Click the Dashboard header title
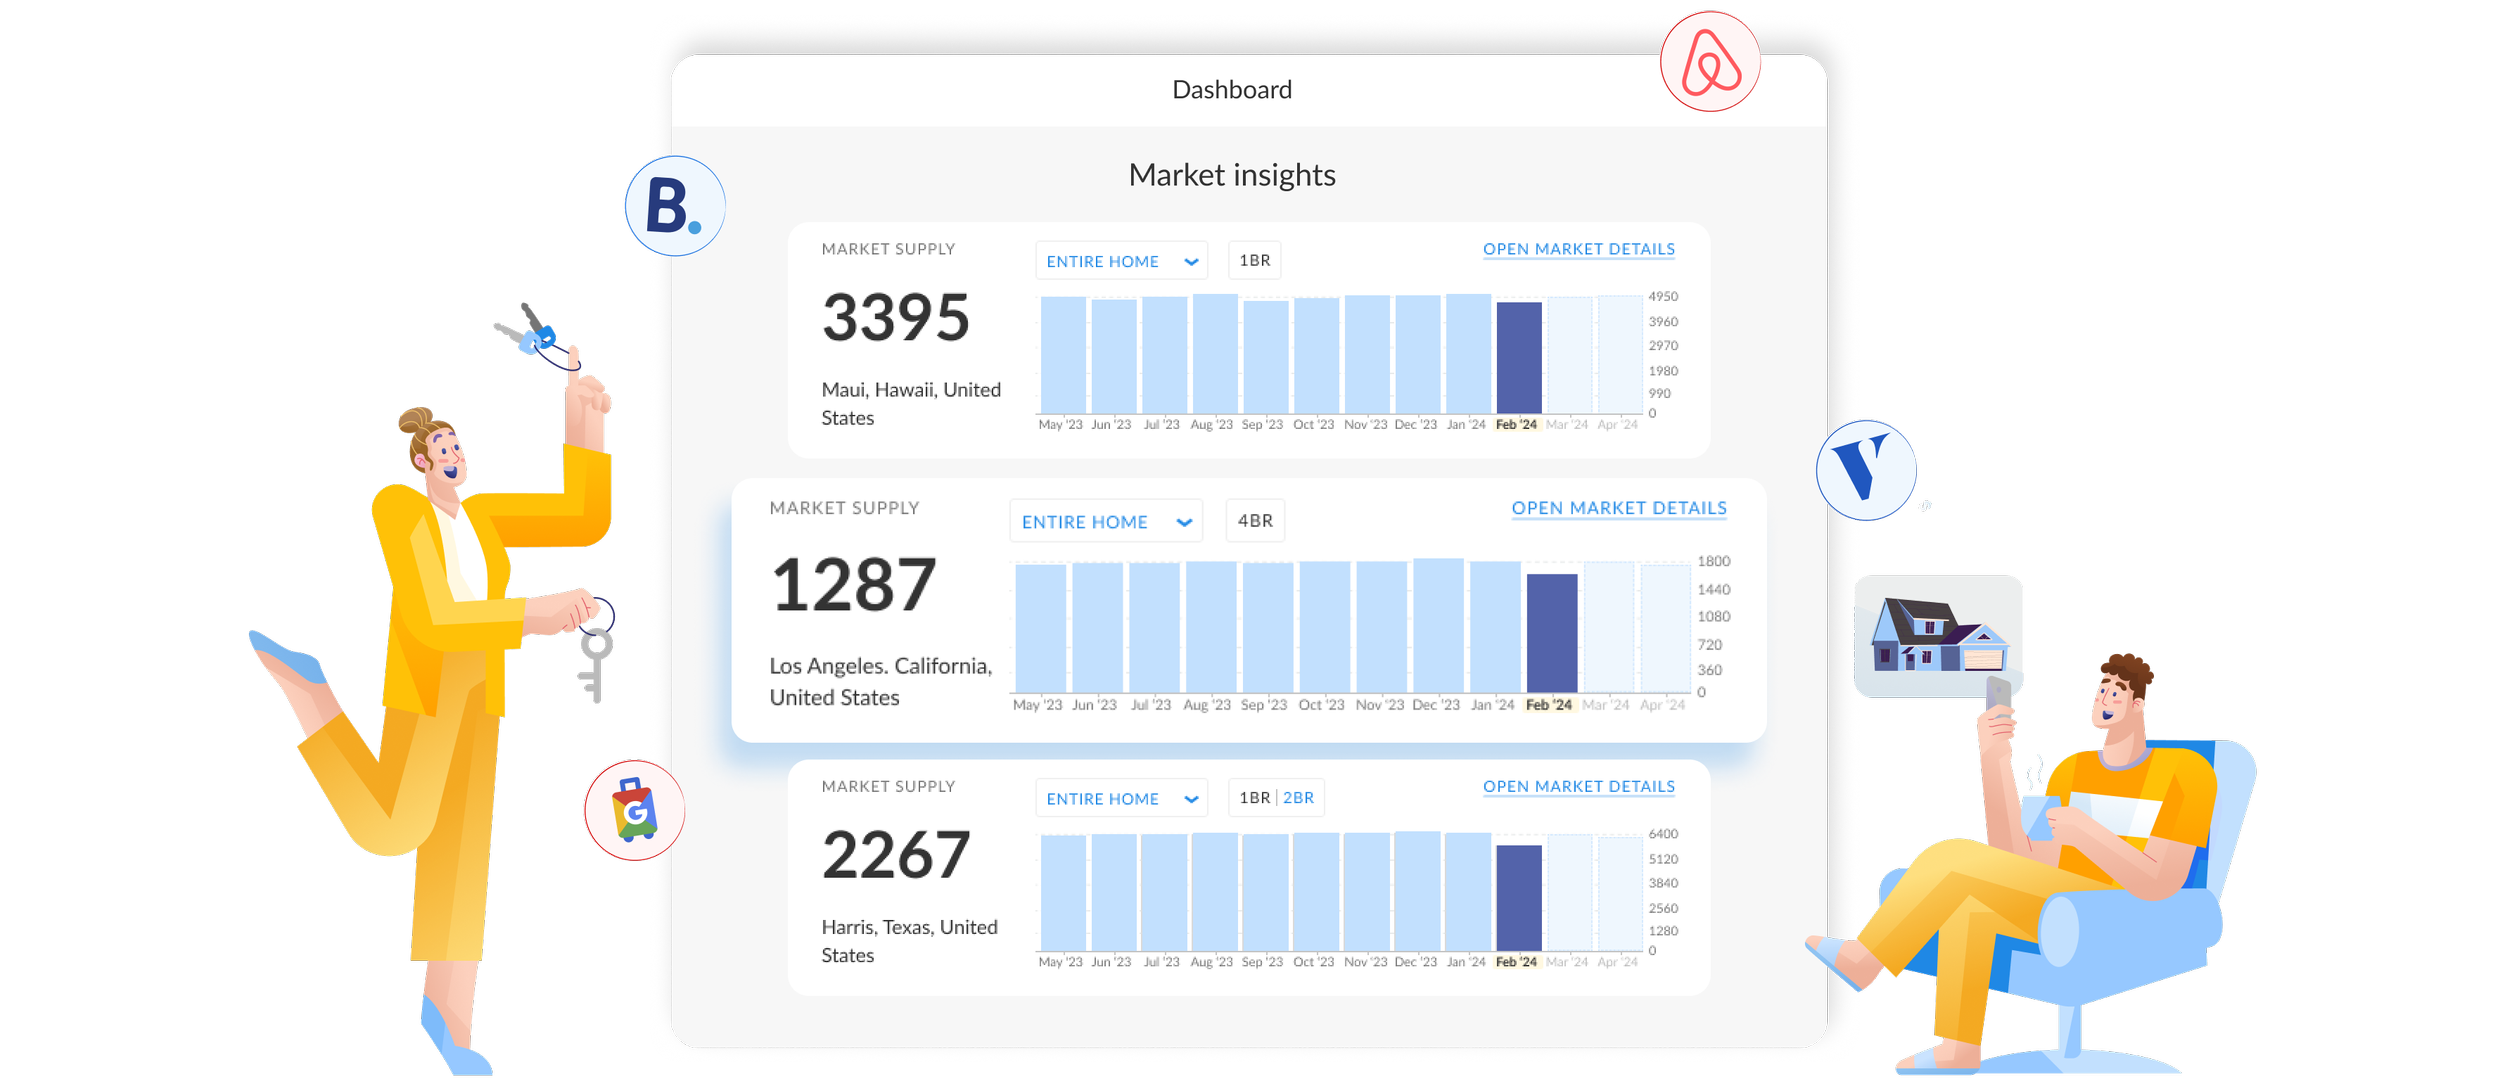This screenshot has width=2500, height=1083. pos(1232,90)
